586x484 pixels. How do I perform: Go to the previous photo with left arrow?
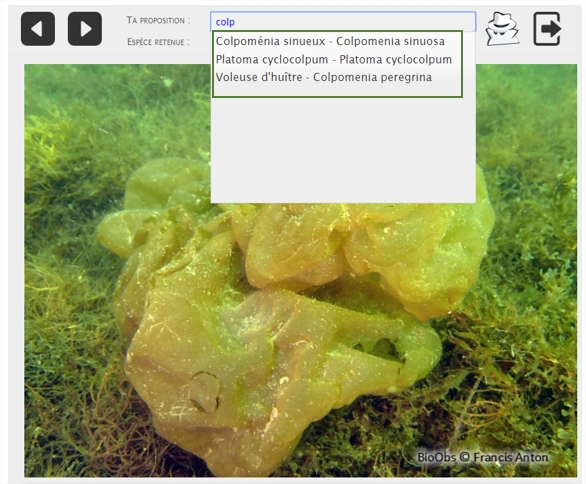coord(38,29)
